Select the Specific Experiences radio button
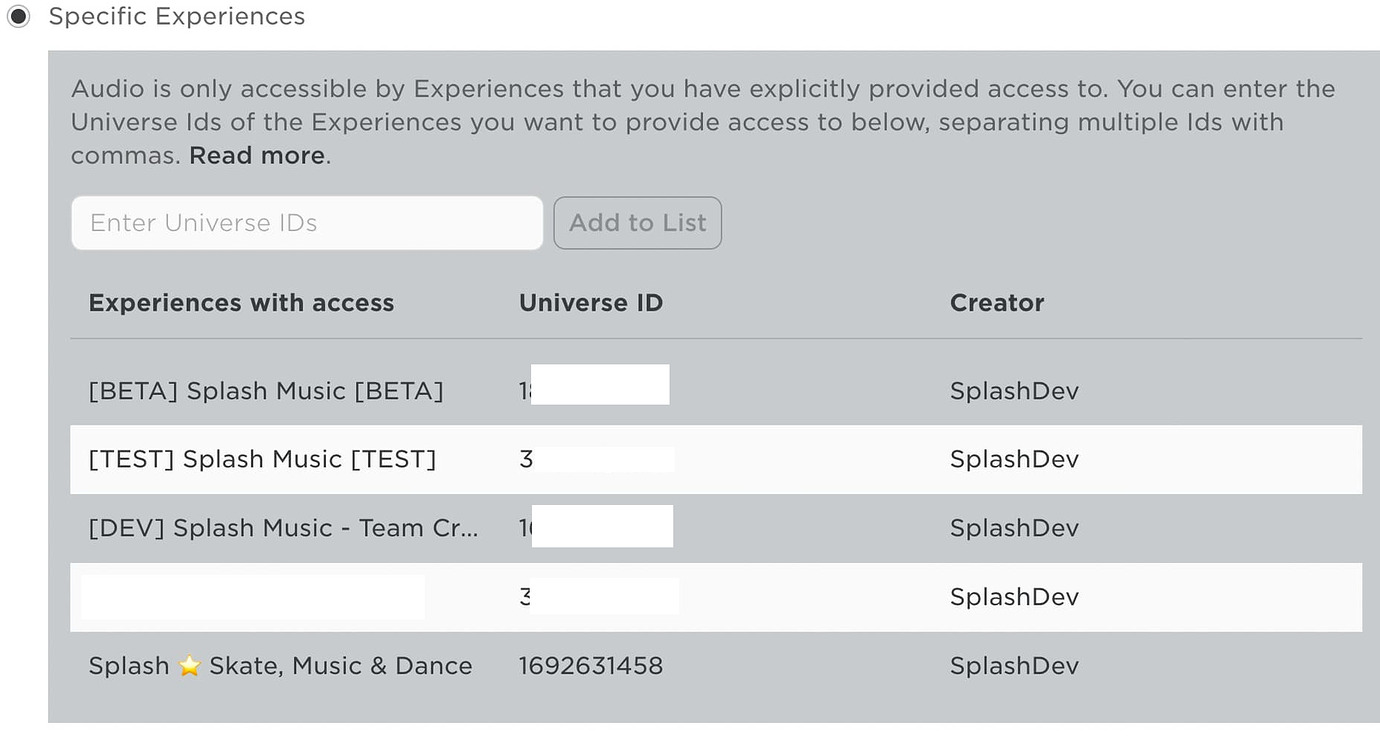Screen dimensions: 1380x740 point(18,17)
